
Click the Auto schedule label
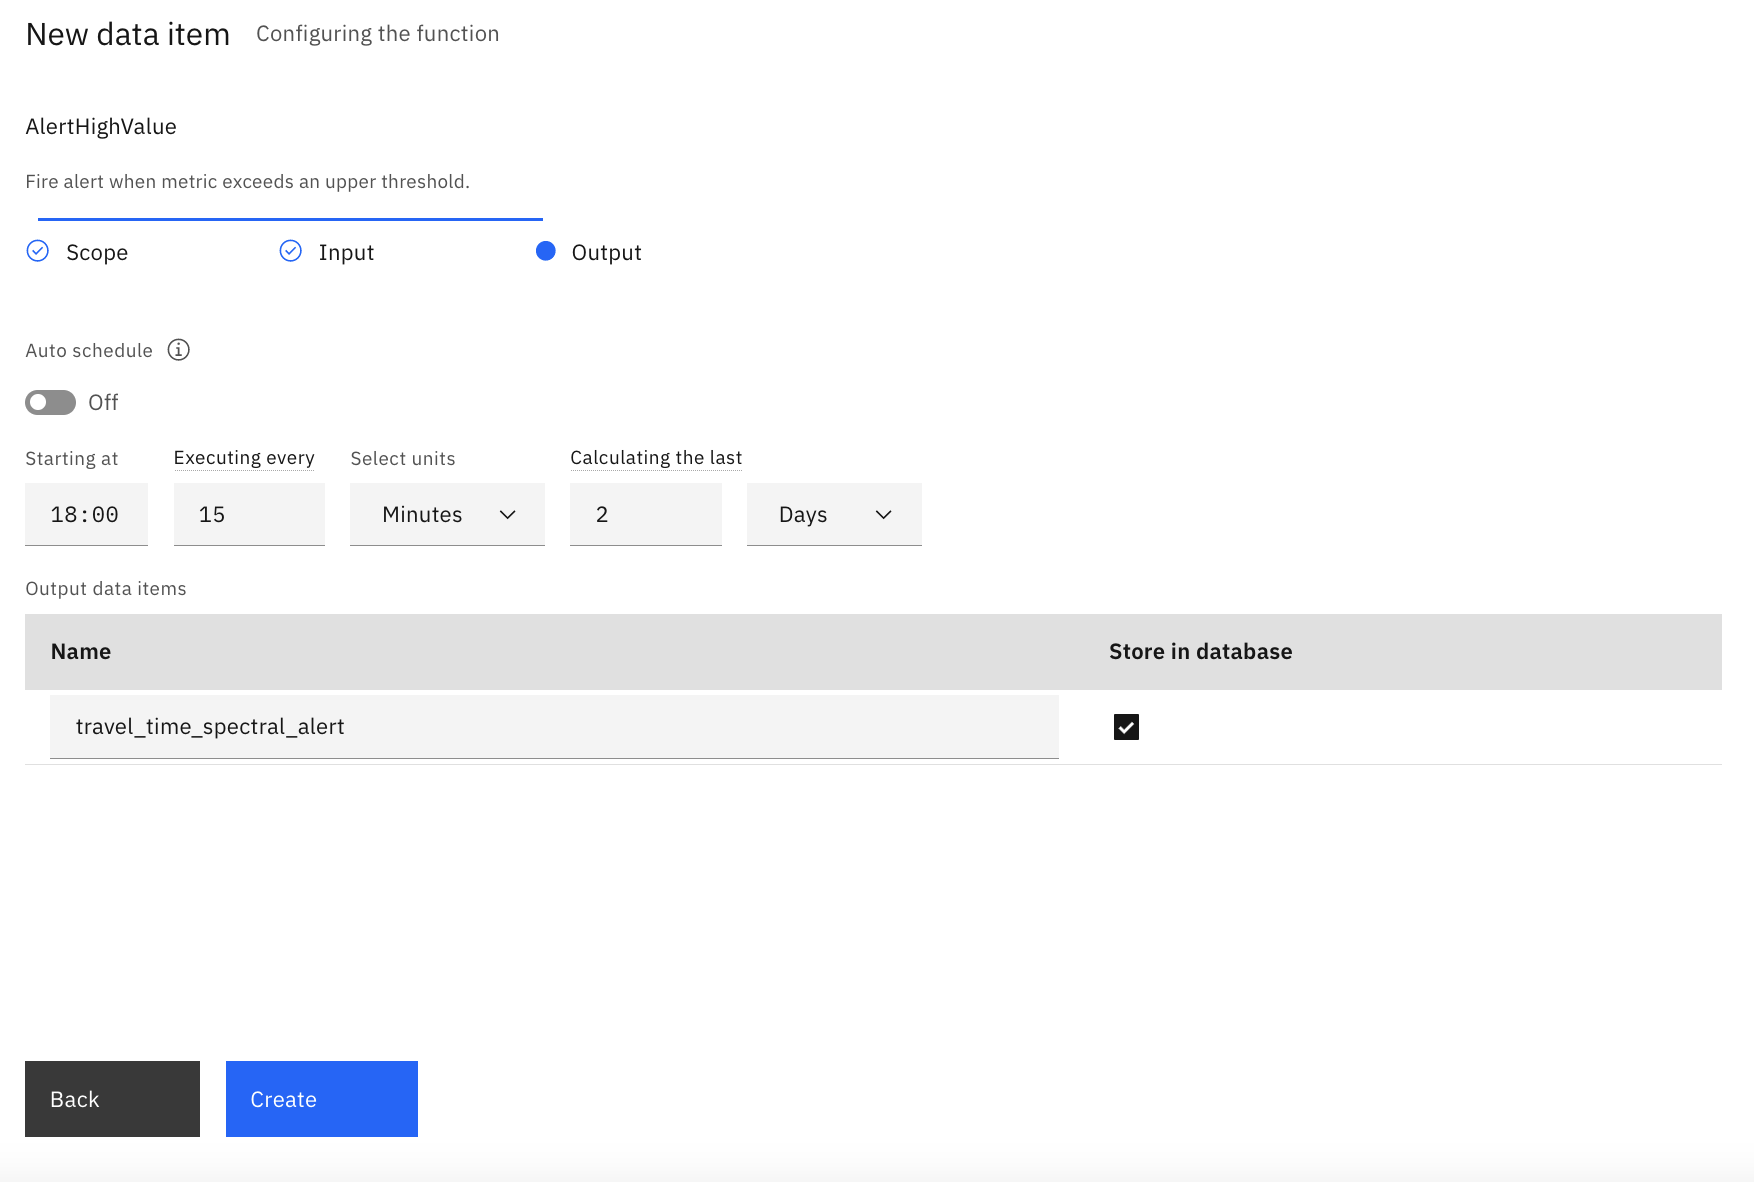click(x=89, y=351)
